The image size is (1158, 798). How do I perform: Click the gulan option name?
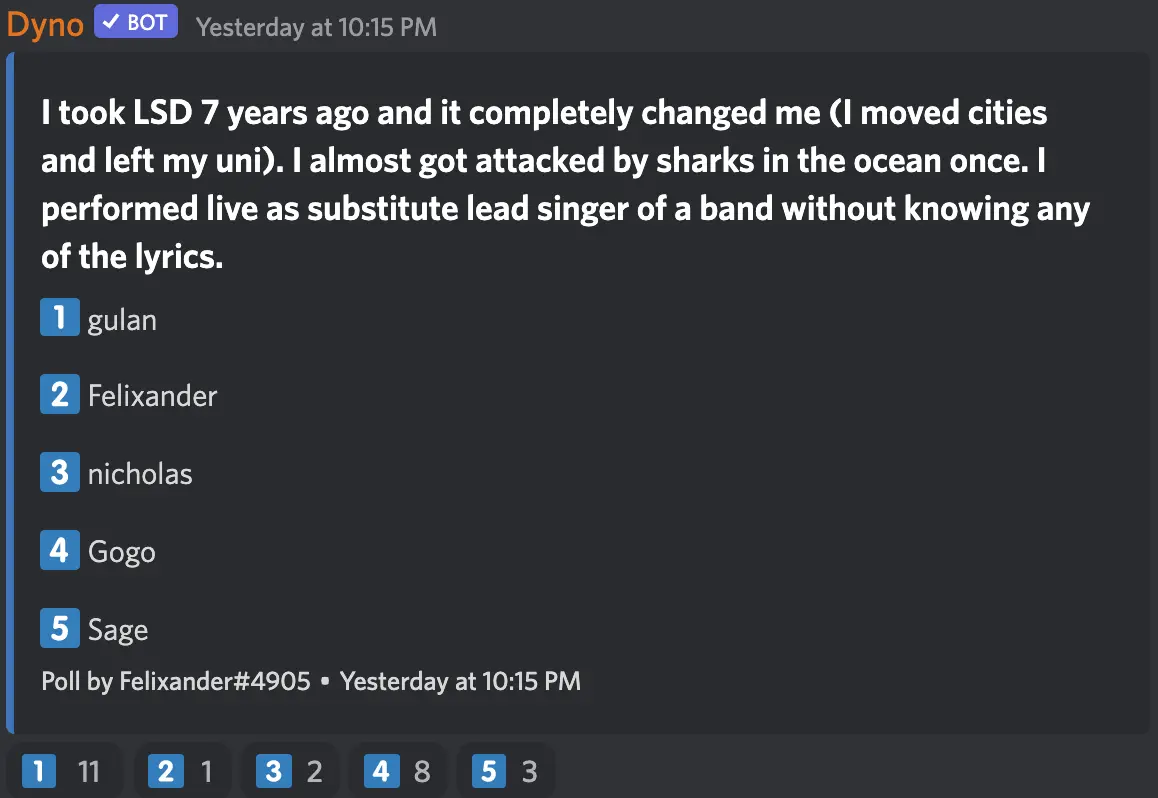(x=122, y=321)
